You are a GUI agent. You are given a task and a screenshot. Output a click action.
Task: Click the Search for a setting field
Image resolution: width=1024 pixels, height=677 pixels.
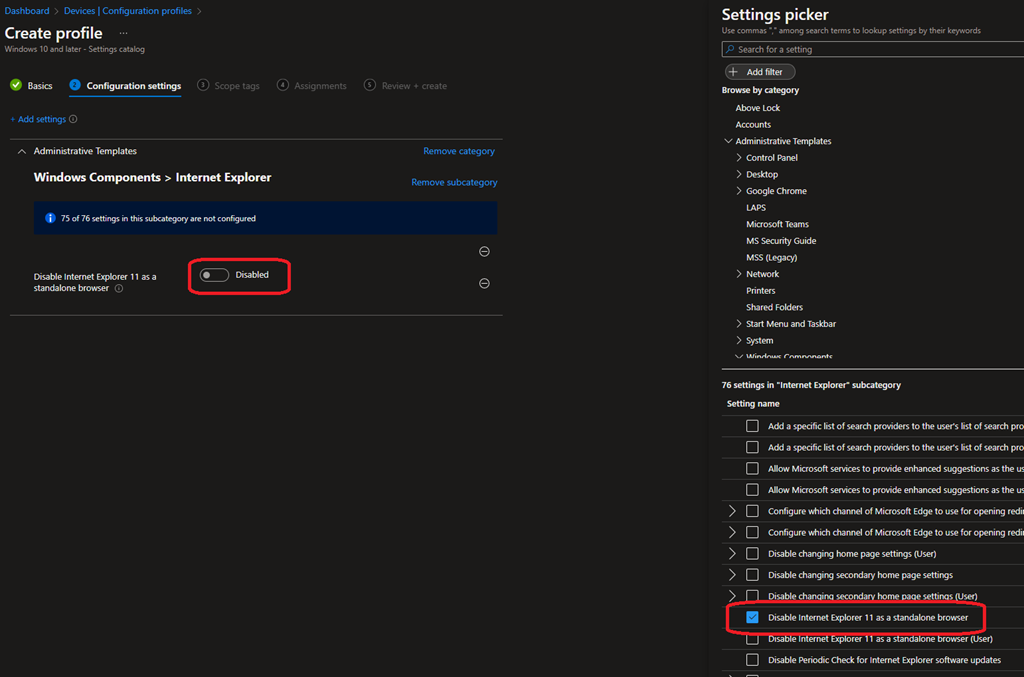click(x=875, y=49)
